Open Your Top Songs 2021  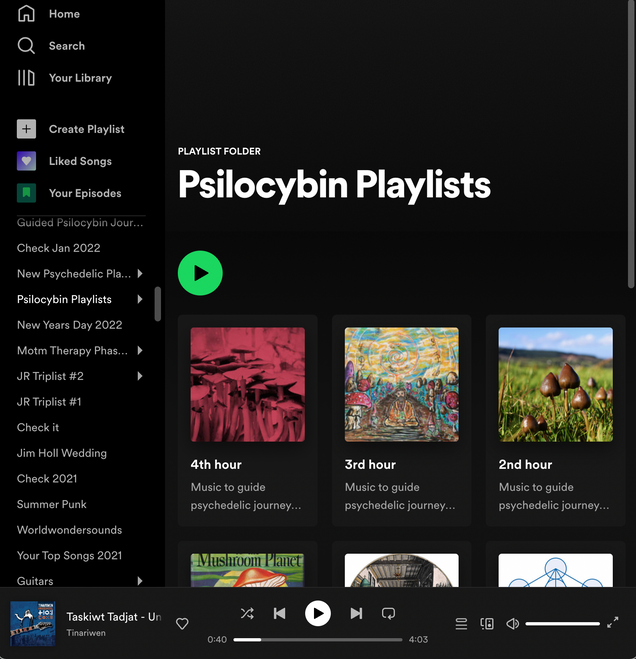click(69, 556)
